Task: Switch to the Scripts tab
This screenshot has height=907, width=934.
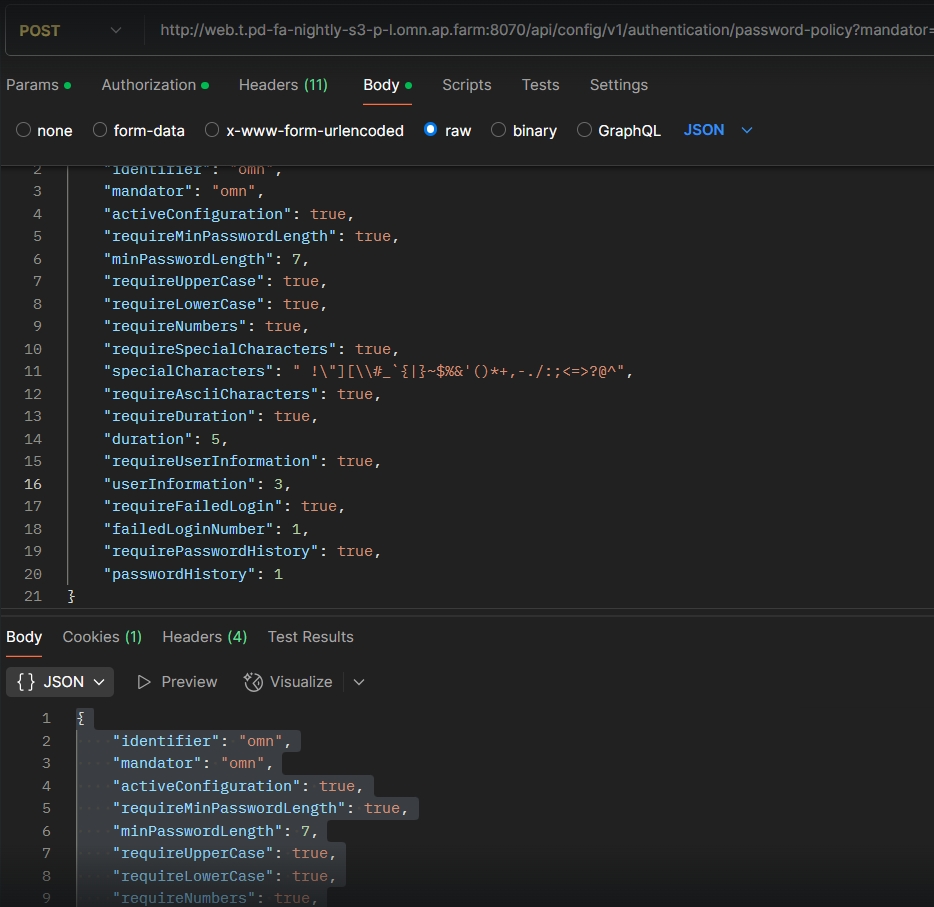Action: (466, 85)
